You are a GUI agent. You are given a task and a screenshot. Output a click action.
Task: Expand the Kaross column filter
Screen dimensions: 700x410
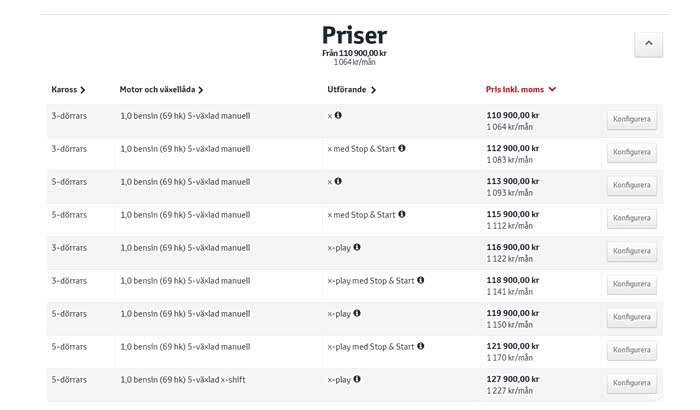(x=68, y=90)
